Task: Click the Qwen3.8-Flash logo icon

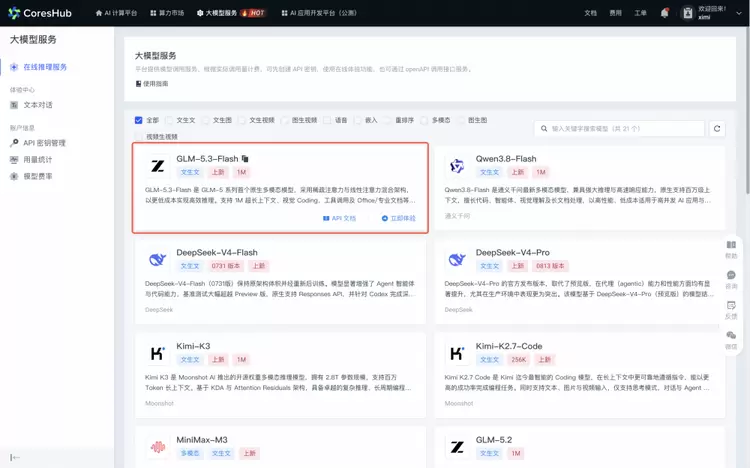Action: click(457, 166)
